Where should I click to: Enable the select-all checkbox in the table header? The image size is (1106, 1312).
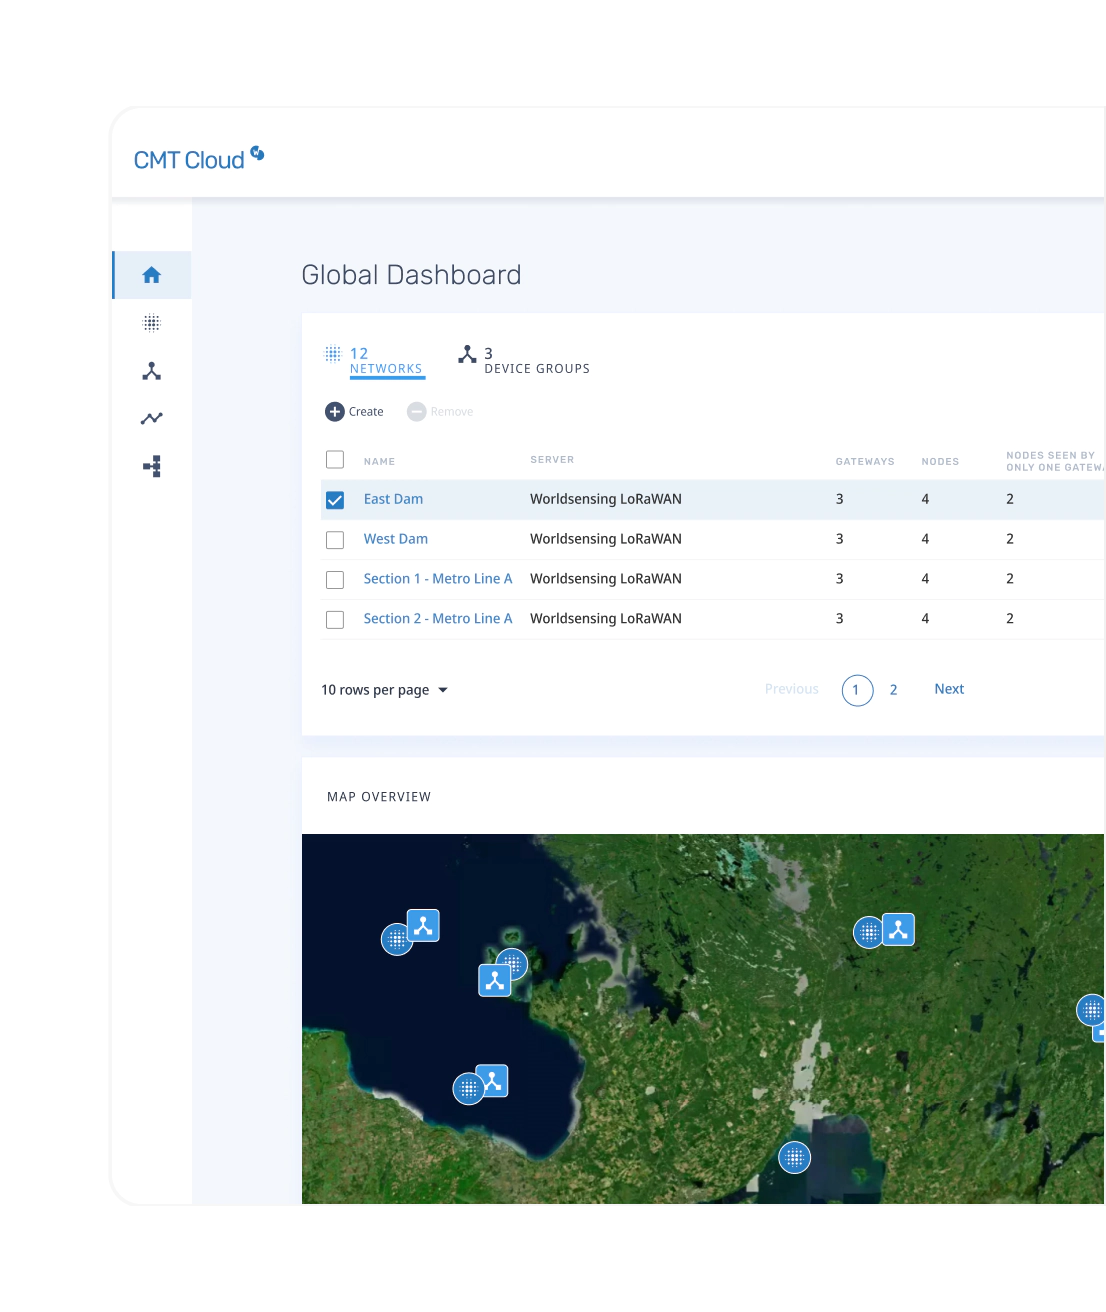click(335, 460)
